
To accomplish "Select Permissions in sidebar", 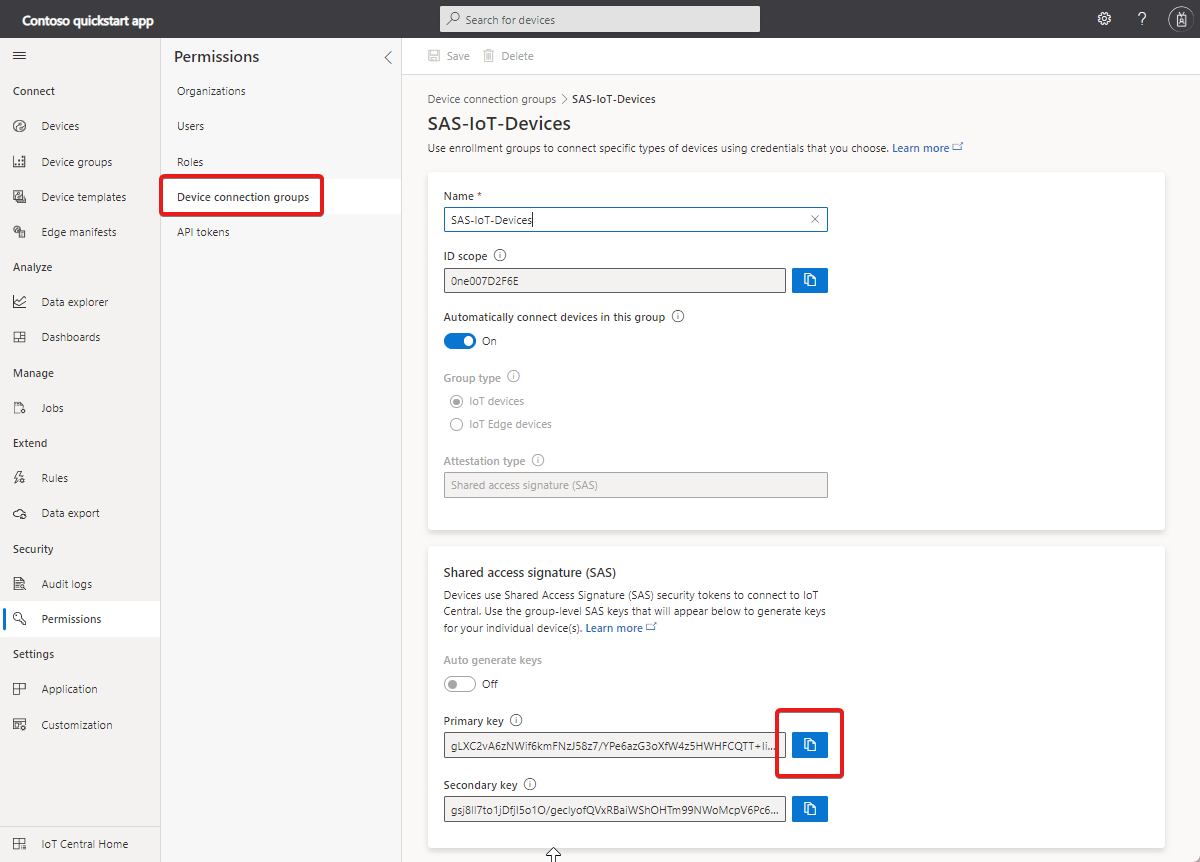I will [x=80, y=619].
